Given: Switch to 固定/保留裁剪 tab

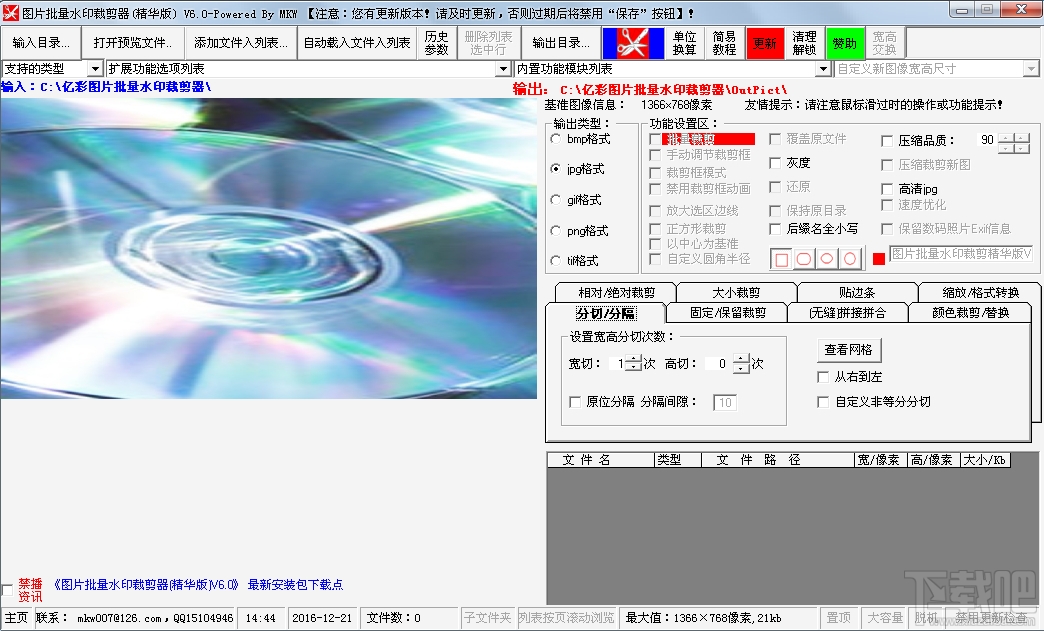Looking at the screenshot, I should click(x=728, y=313).
